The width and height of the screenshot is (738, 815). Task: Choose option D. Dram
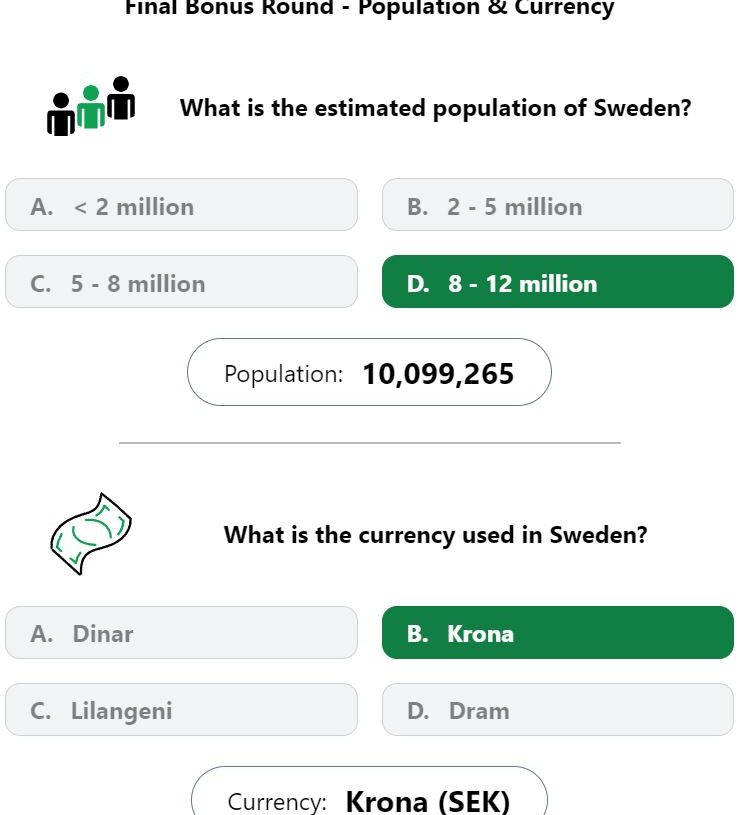[558, 709]
